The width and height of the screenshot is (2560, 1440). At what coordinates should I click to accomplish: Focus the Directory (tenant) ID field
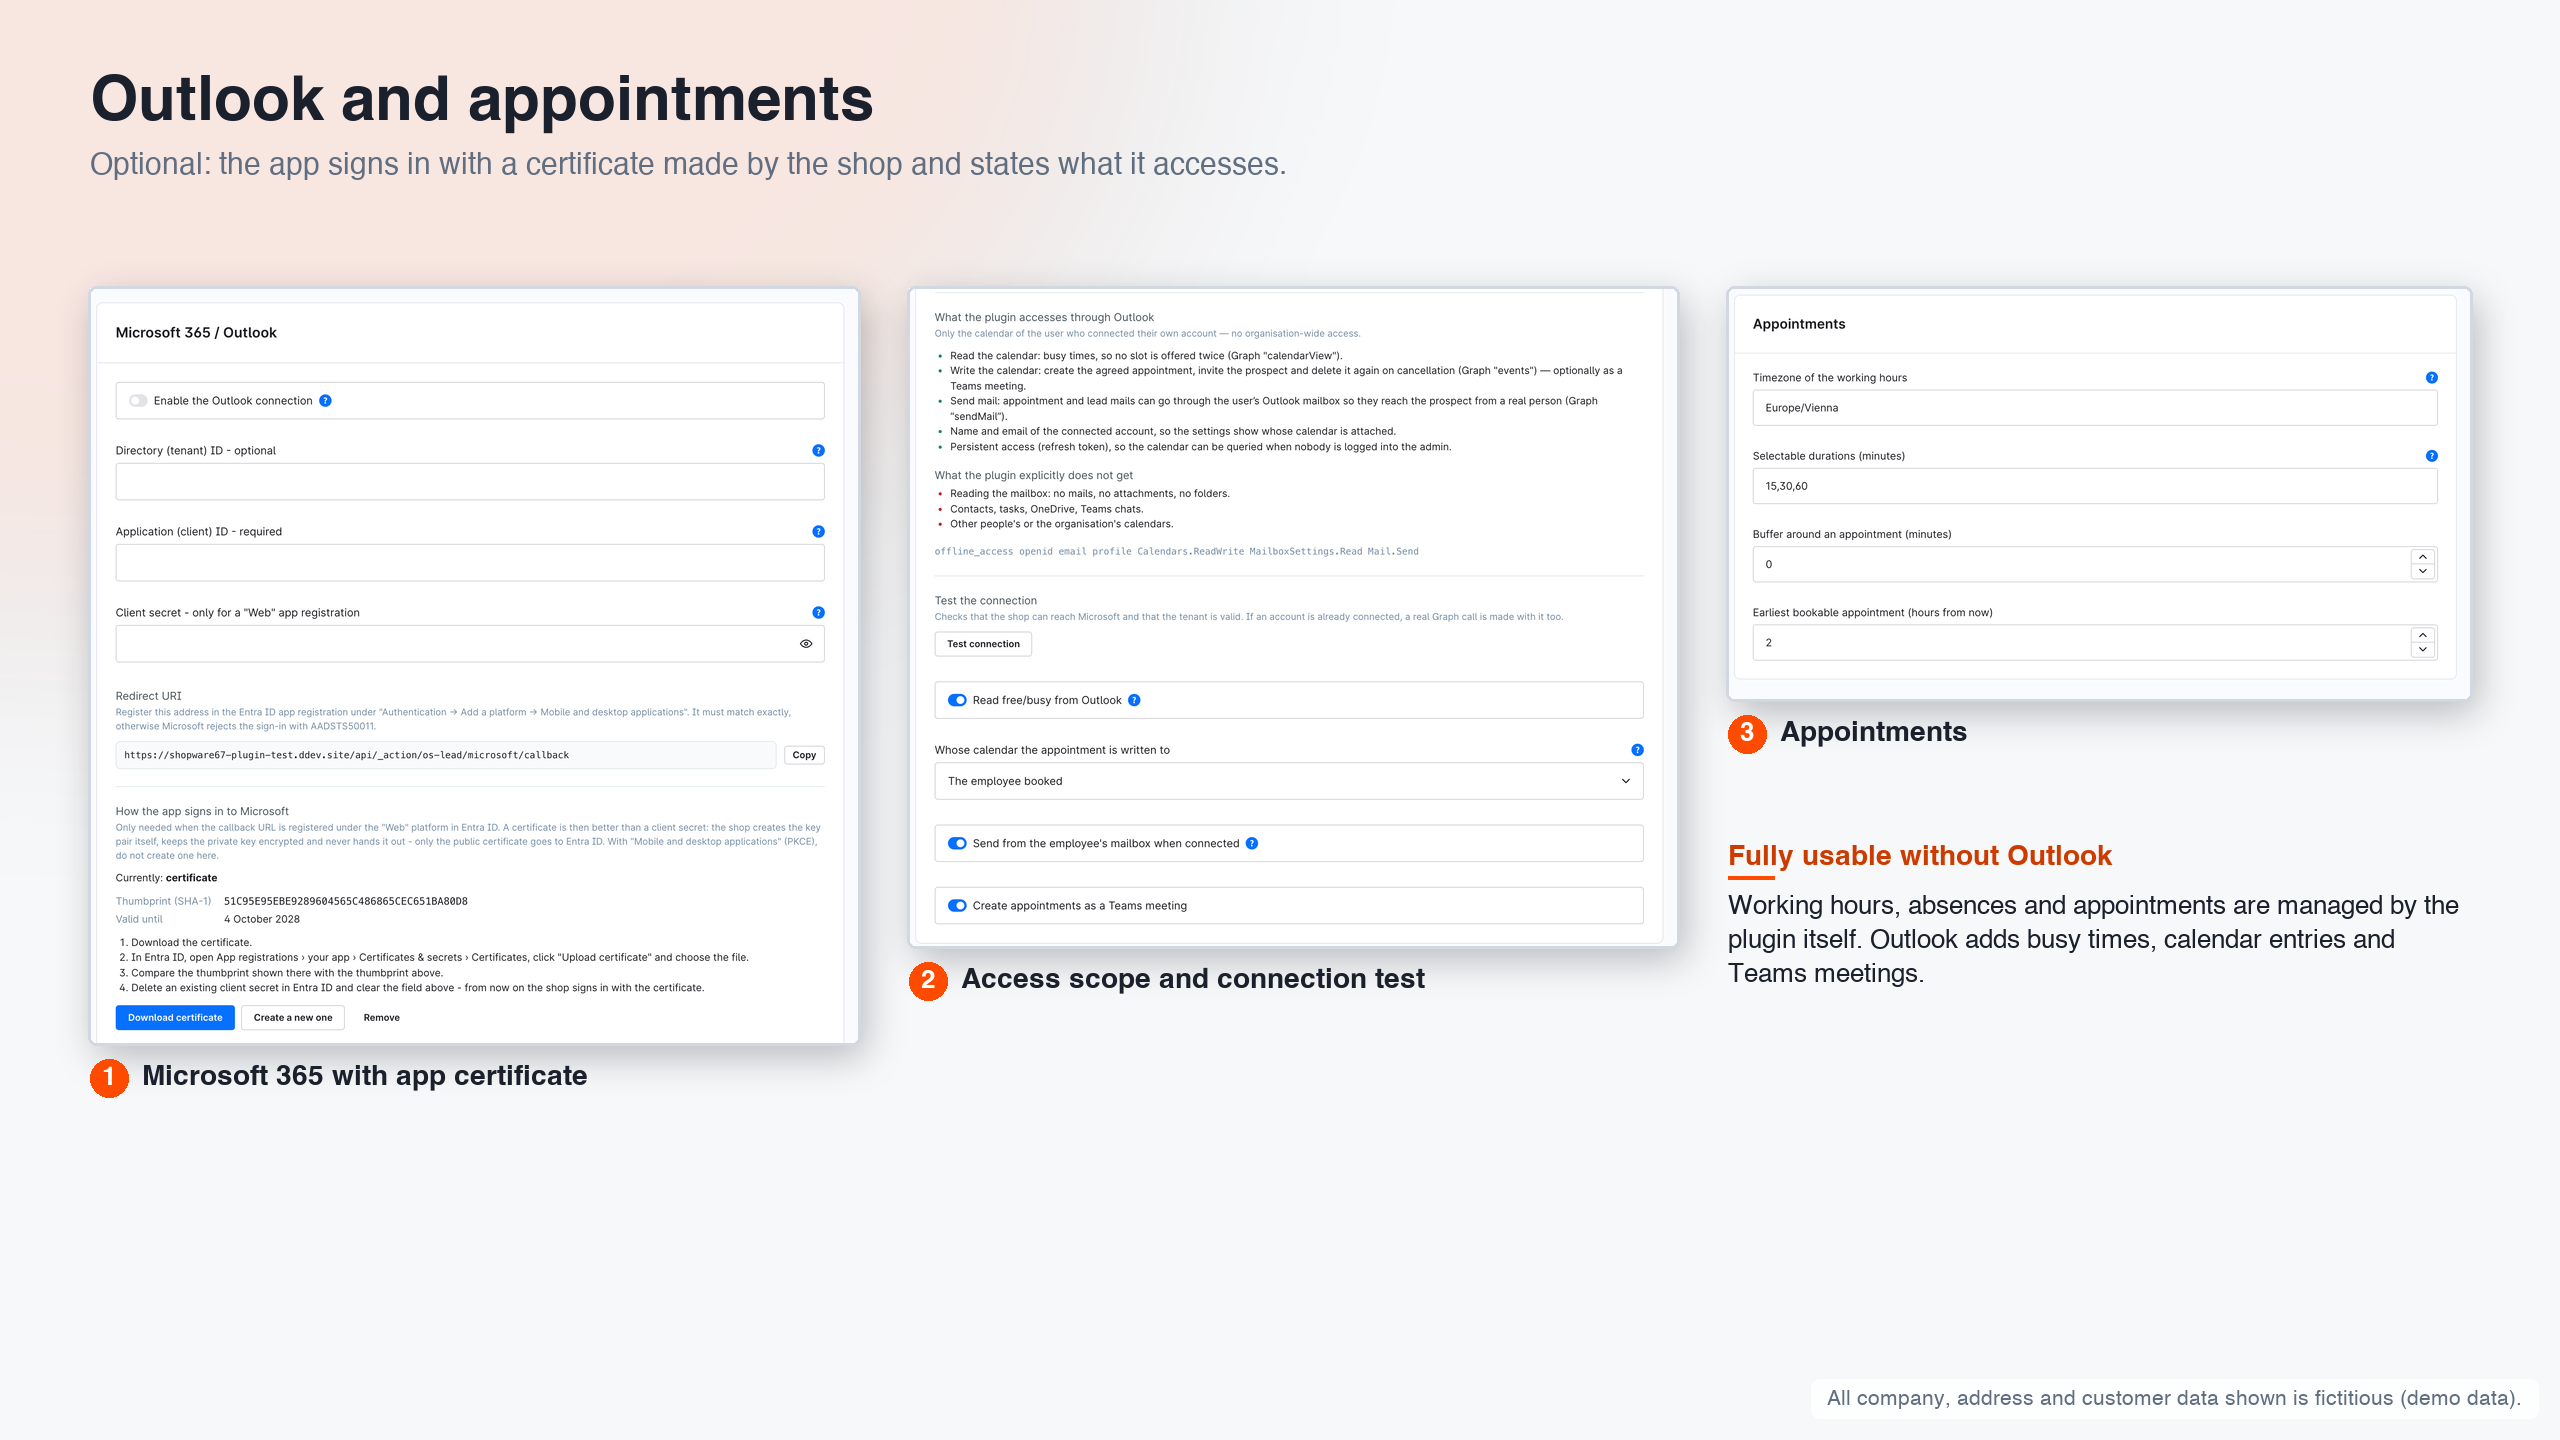click(x=470, y=482)
